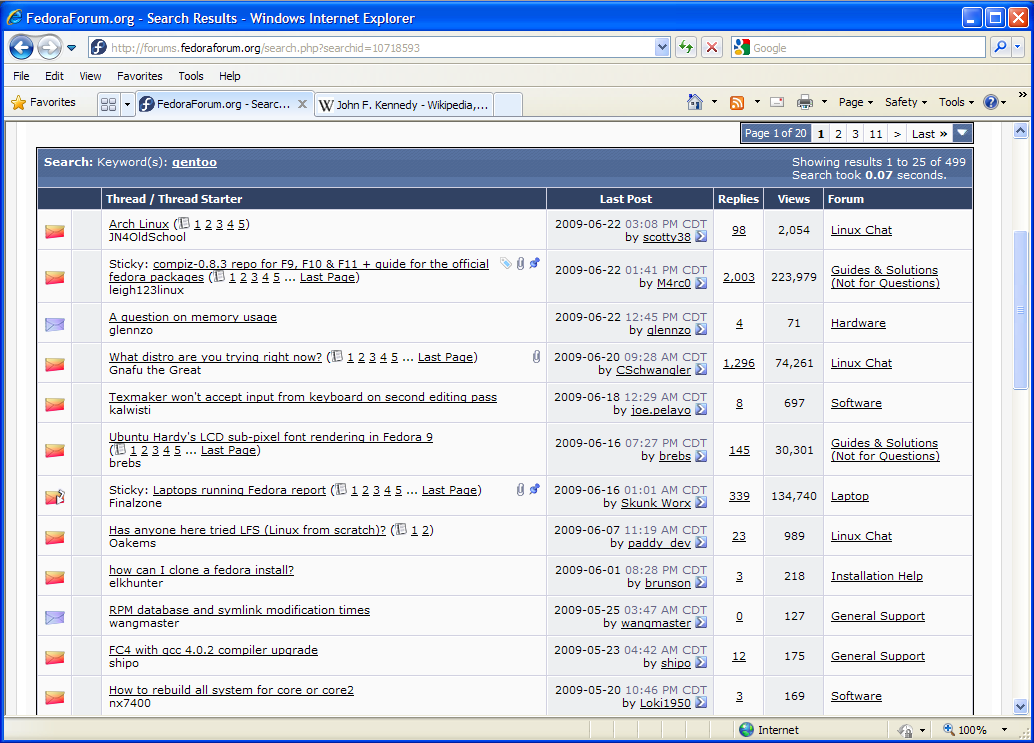Click the blue Help question icon
Viewport: 1034px width, 743px height.
pyautogui.click(x=990, y=102)
